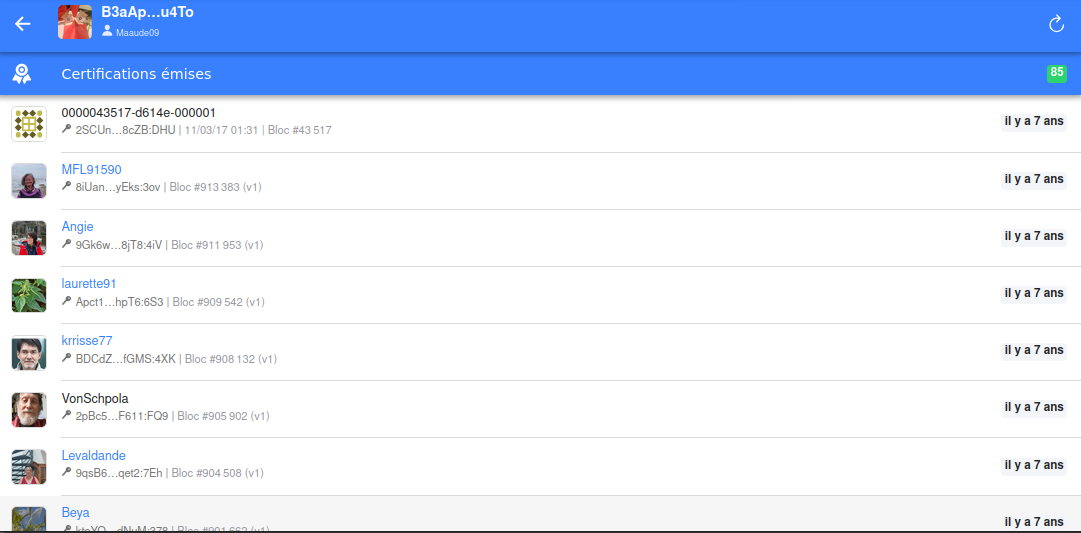Click the green 85 count badge

(x=1056, y=73)
